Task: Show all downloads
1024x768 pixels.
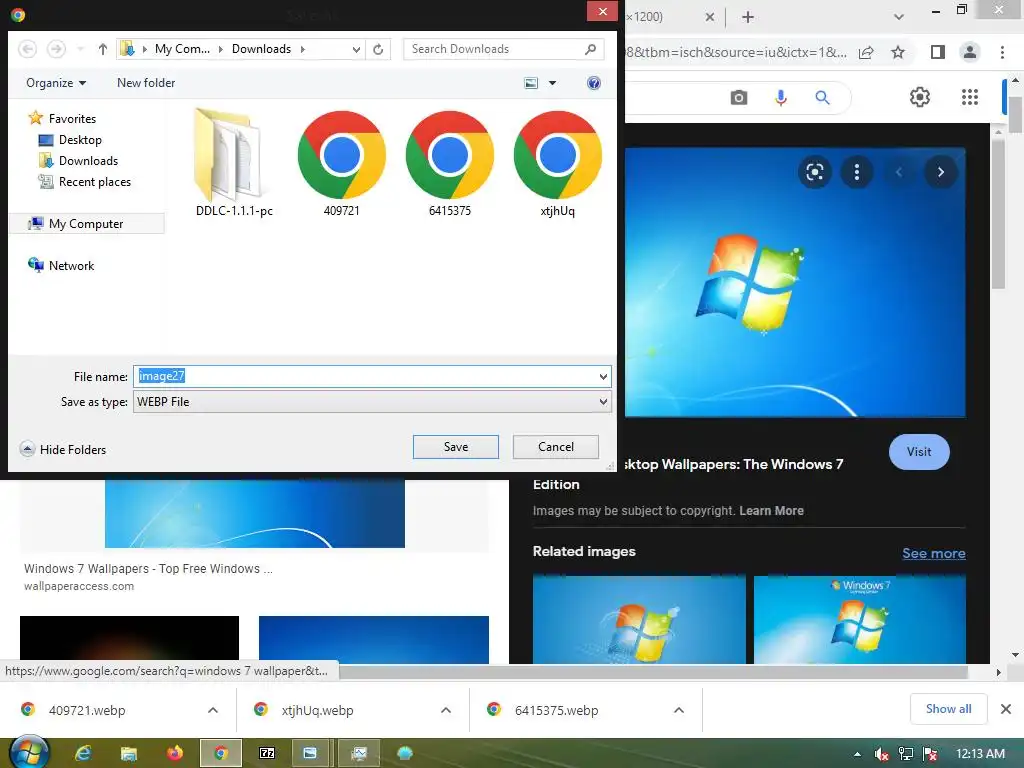Action: click(x=948, y=709)
